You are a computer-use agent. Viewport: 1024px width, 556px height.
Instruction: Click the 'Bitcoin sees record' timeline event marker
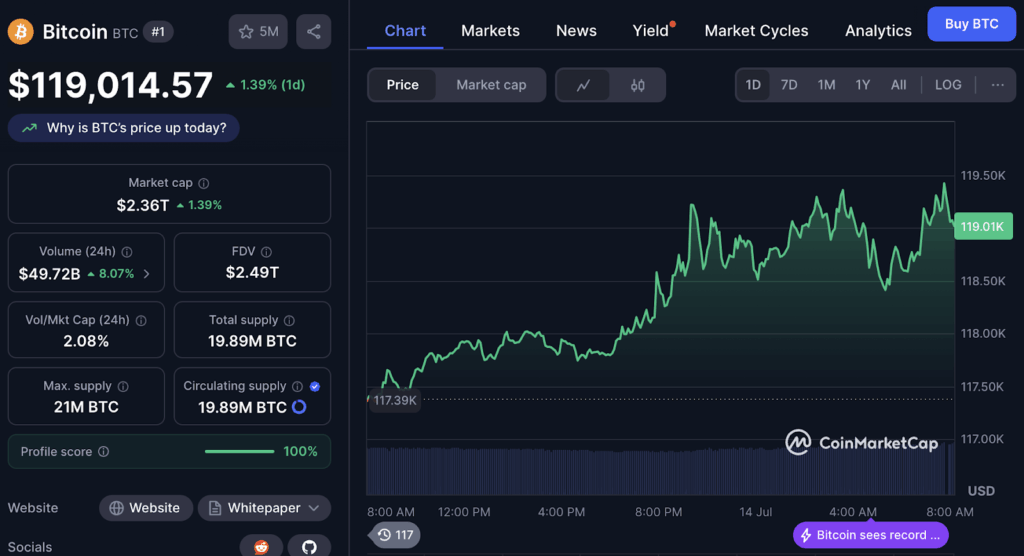click(869, 535)
